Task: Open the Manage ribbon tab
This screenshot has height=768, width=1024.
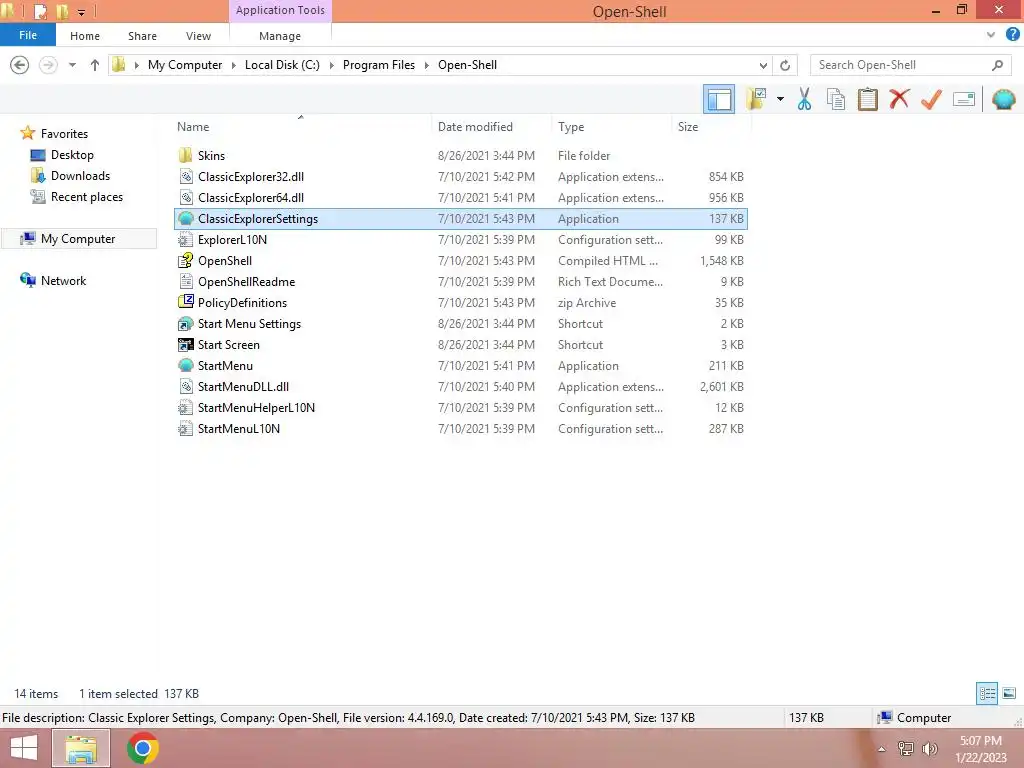Action: 280,36
